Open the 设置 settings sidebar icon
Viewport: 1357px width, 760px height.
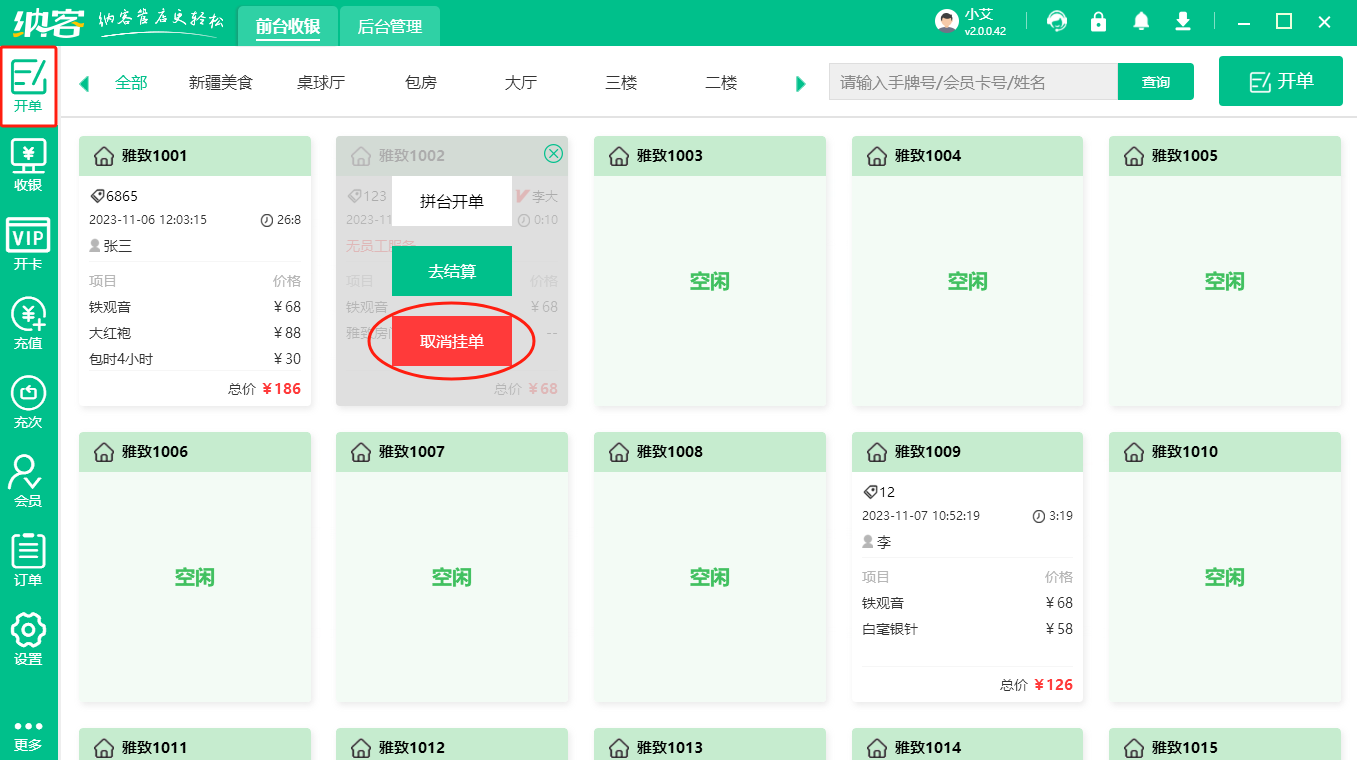pyautogui.click(x=29, y=639)
